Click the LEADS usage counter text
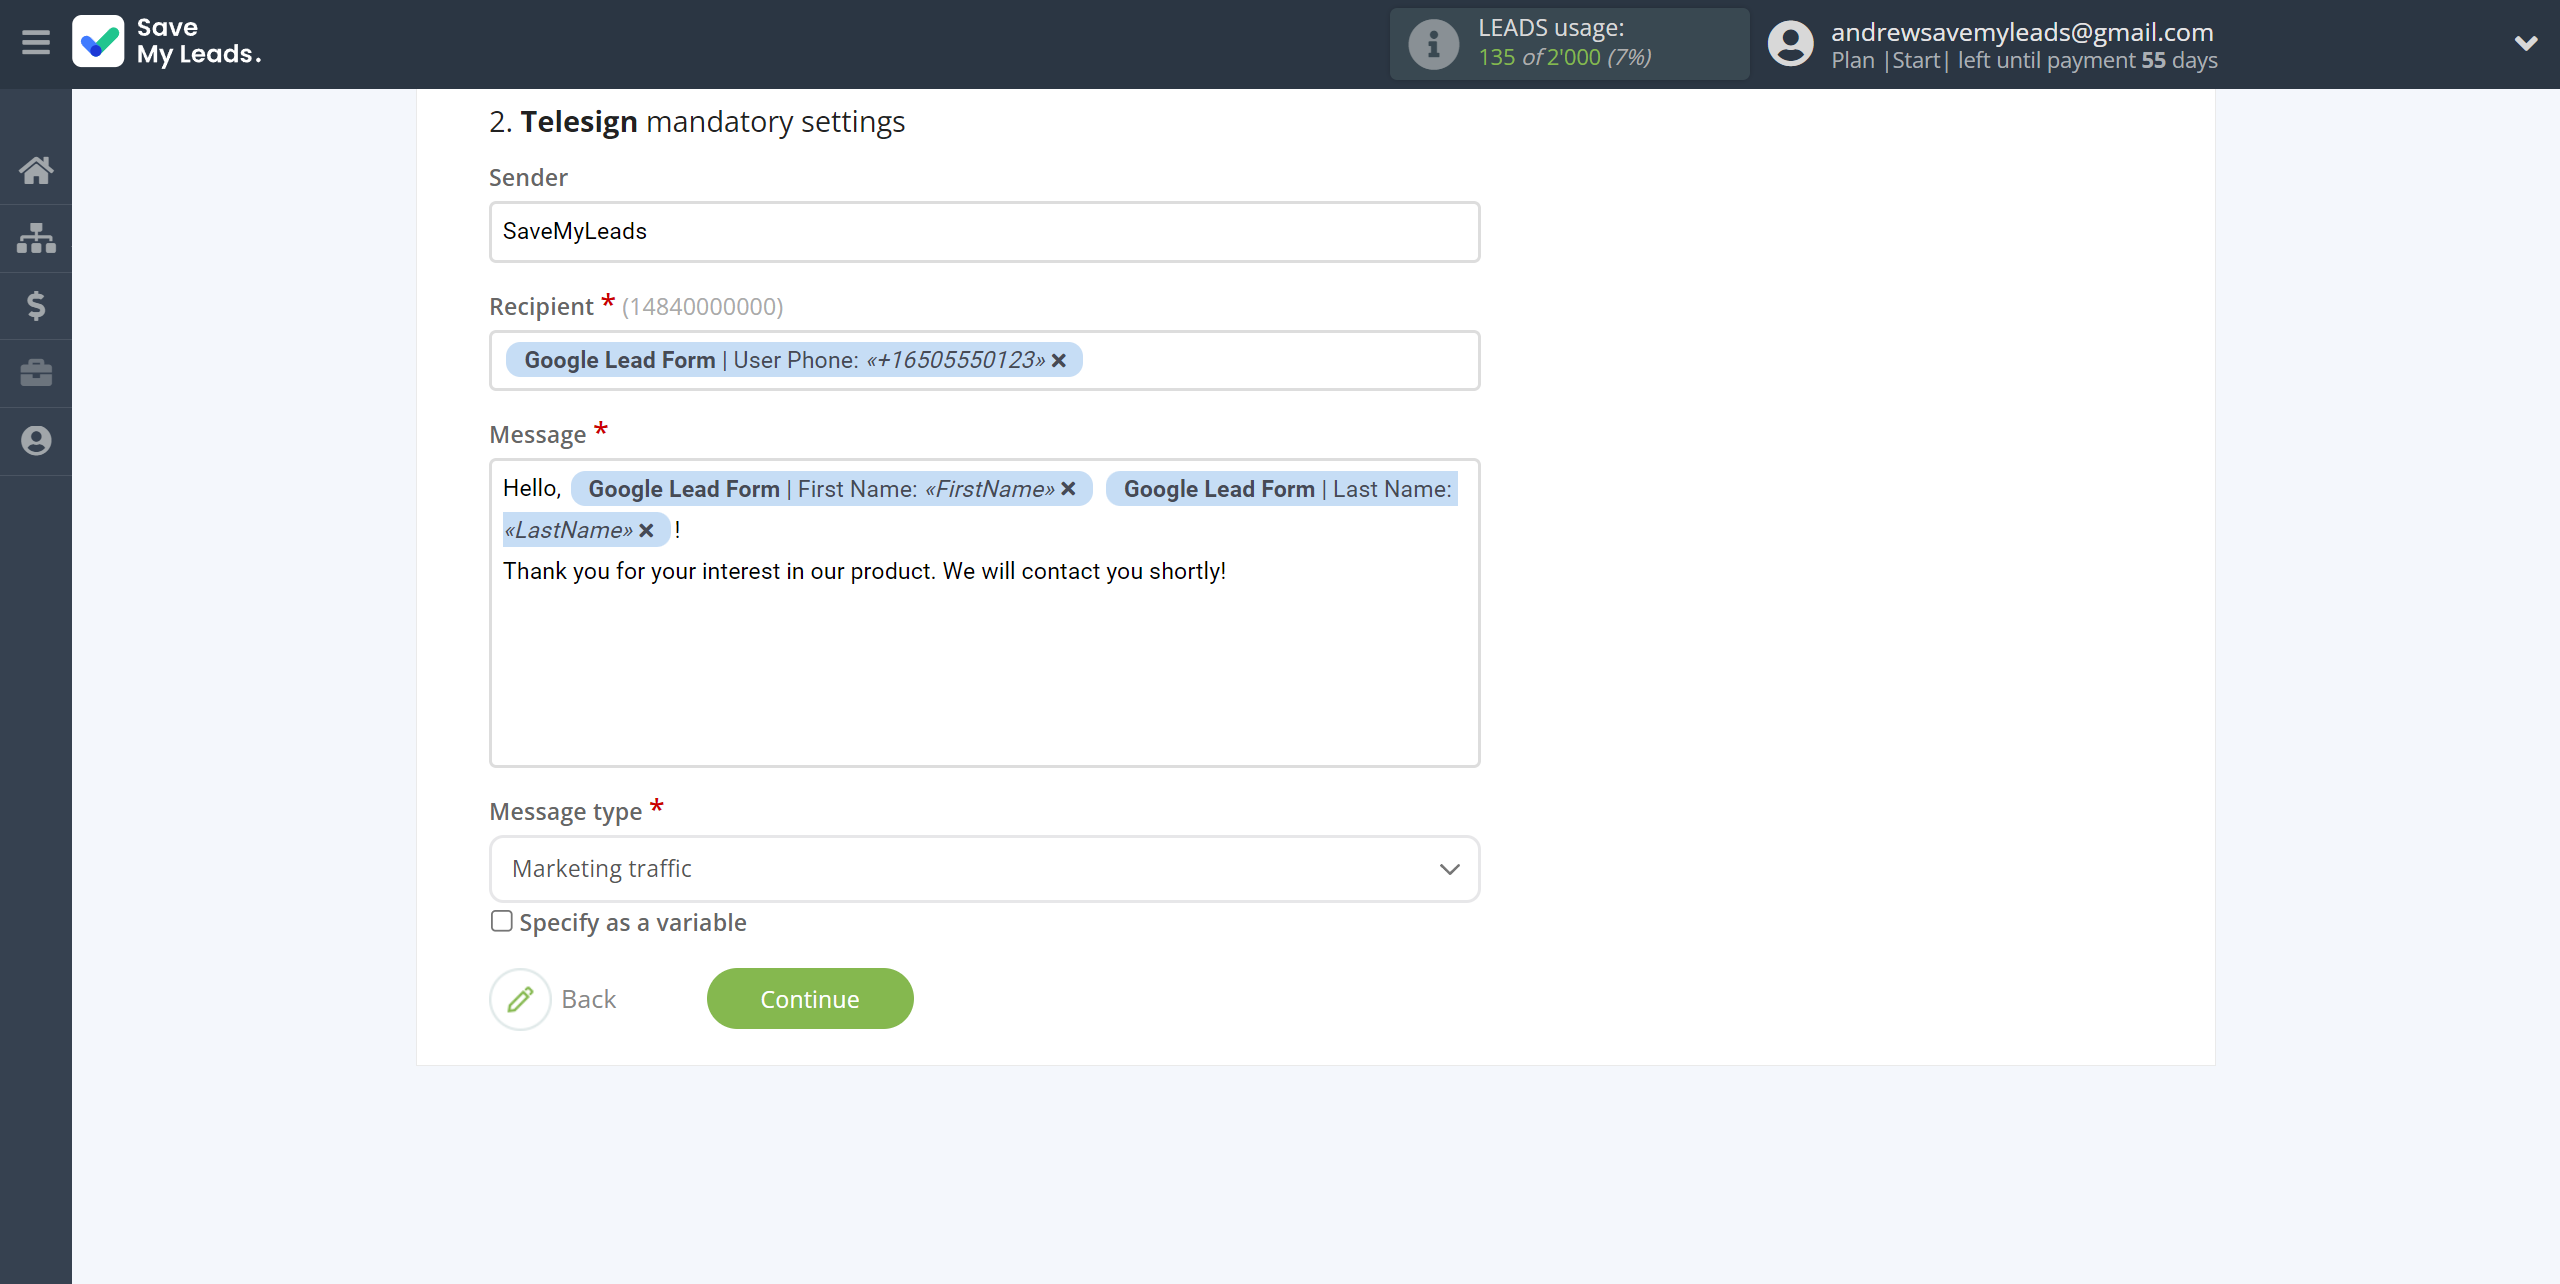 1564,57
